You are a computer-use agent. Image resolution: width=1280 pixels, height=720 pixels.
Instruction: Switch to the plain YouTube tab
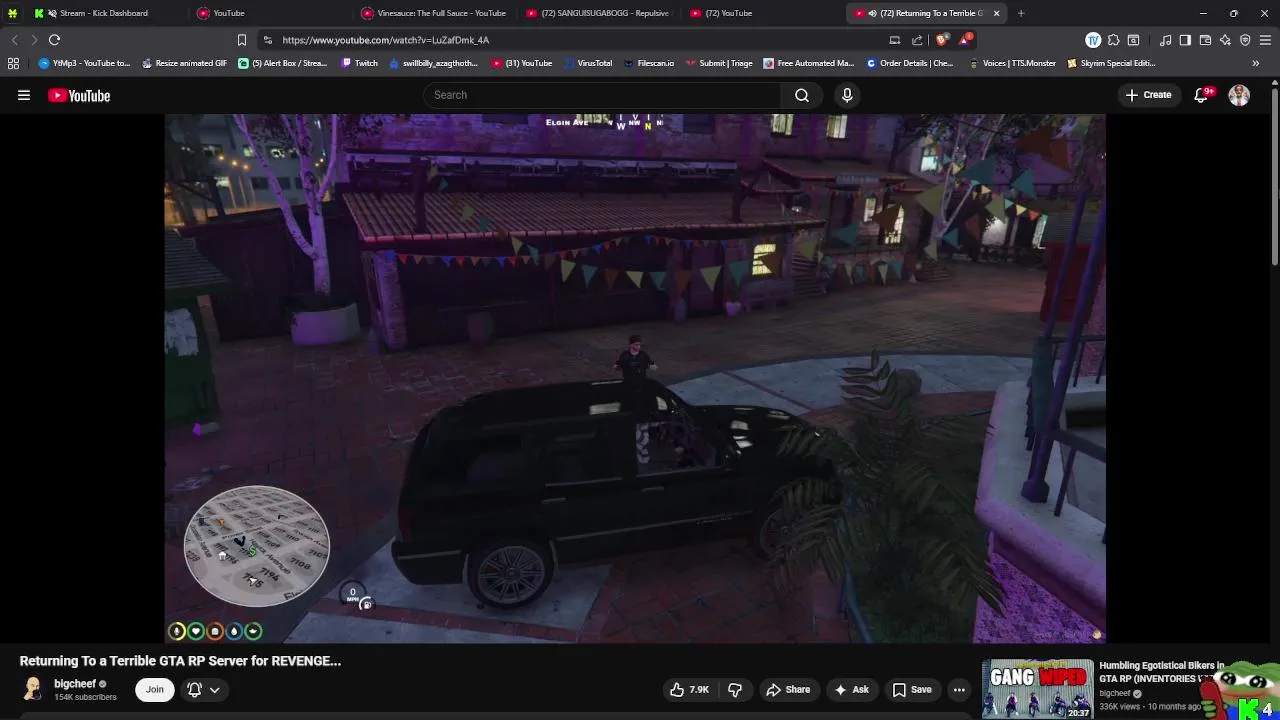270,13
